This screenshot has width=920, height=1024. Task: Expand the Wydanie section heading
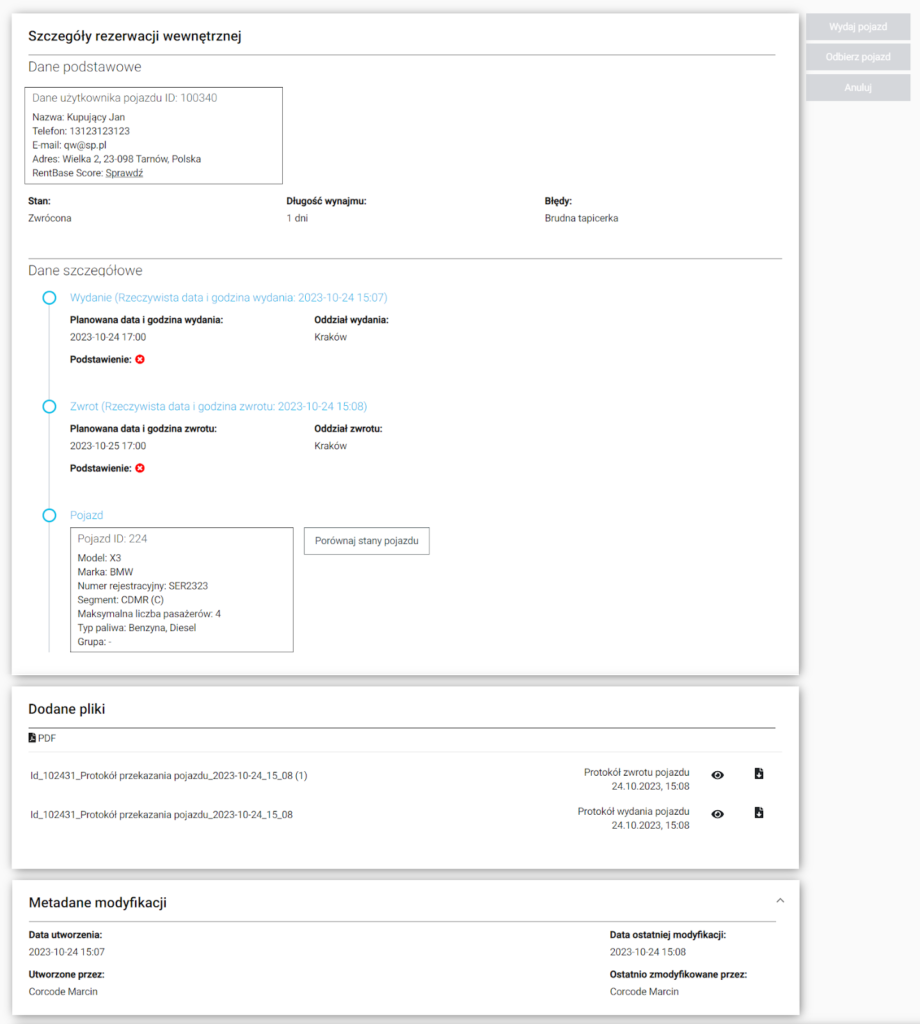[x=228, y=298]
